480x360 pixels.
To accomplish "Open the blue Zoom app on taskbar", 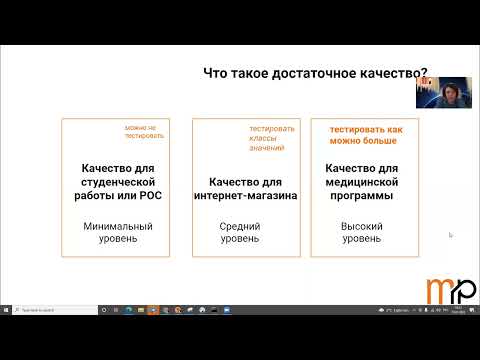I will pos(227,310).
